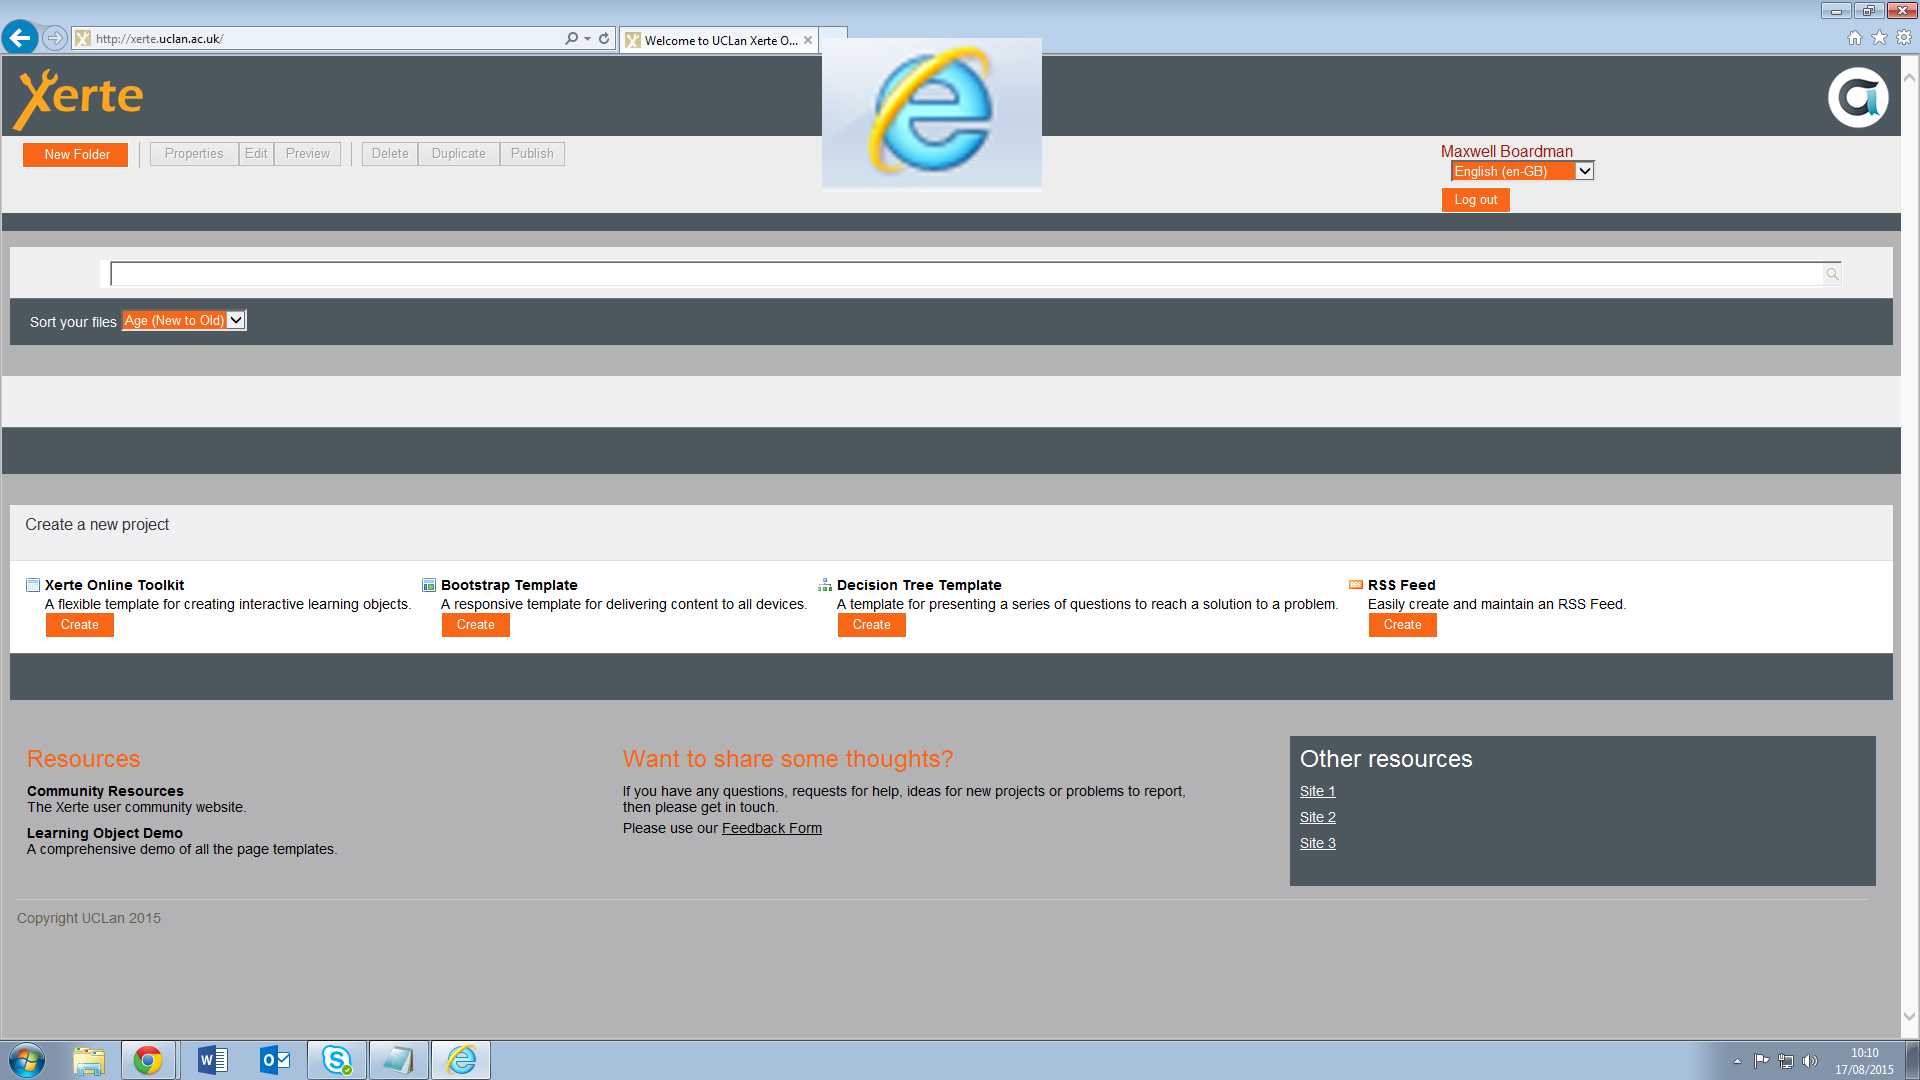This screenshot has width=1920, height=1080.
Task: Open the browser Tools gear icon
Action: (1904, 37)
